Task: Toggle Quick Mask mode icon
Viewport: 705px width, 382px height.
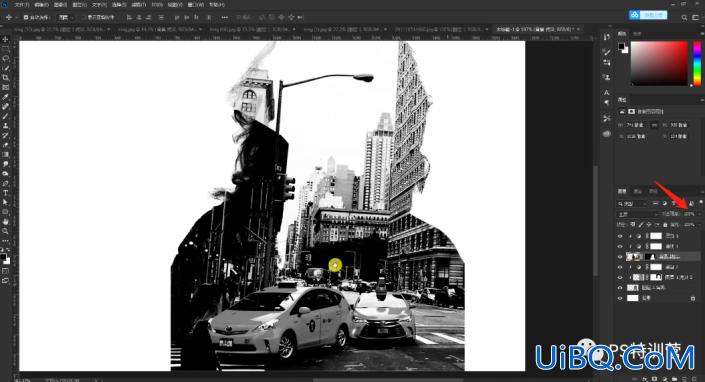Action: 5,271
